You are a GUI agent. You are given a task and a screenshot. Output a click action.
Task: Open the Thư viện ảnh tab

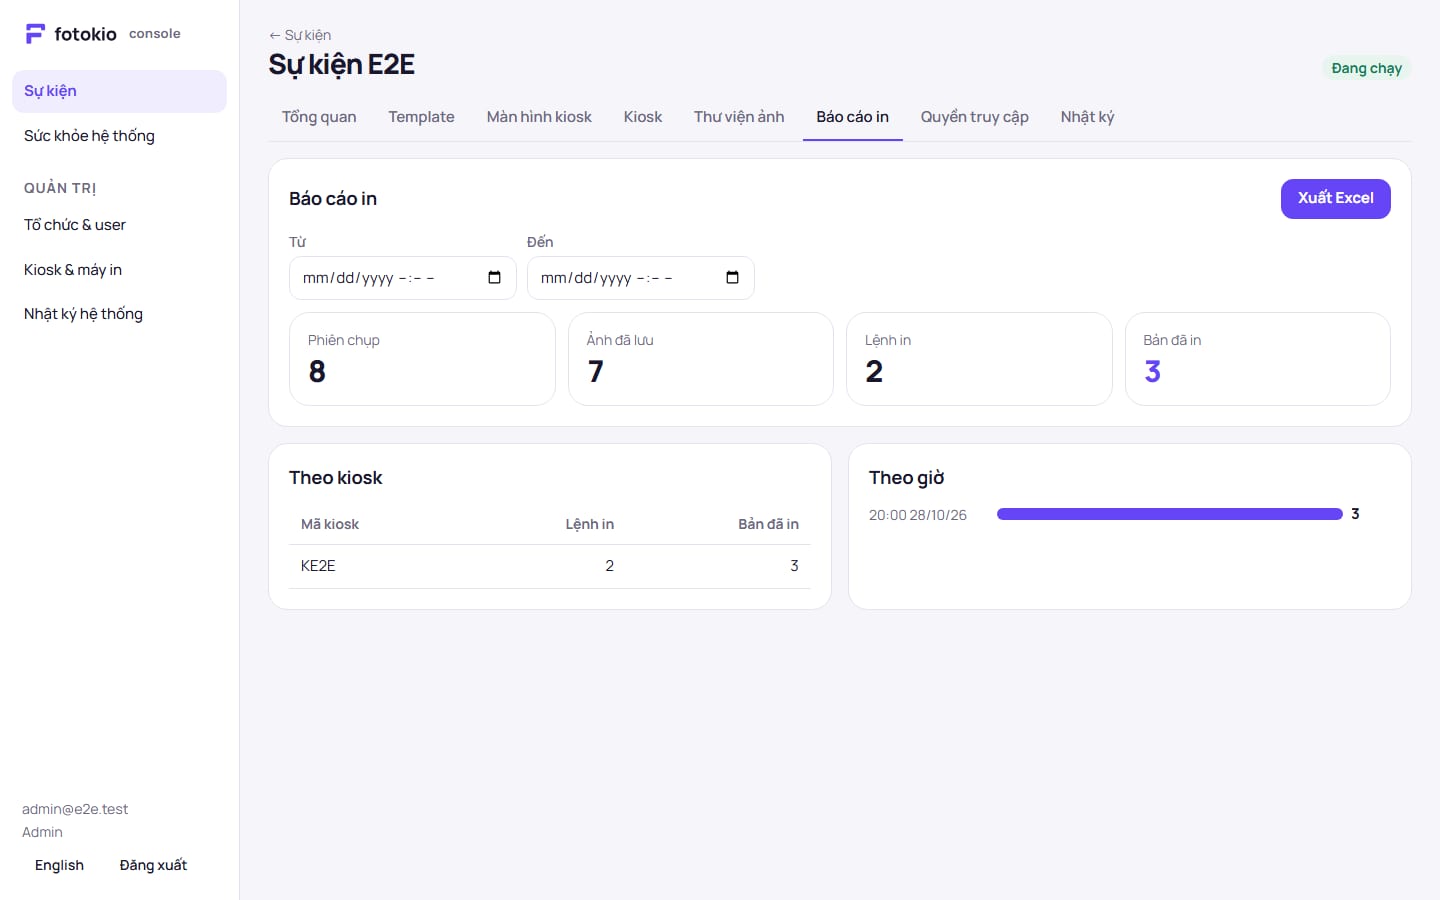pyautogui.click(x=739, y=117)
